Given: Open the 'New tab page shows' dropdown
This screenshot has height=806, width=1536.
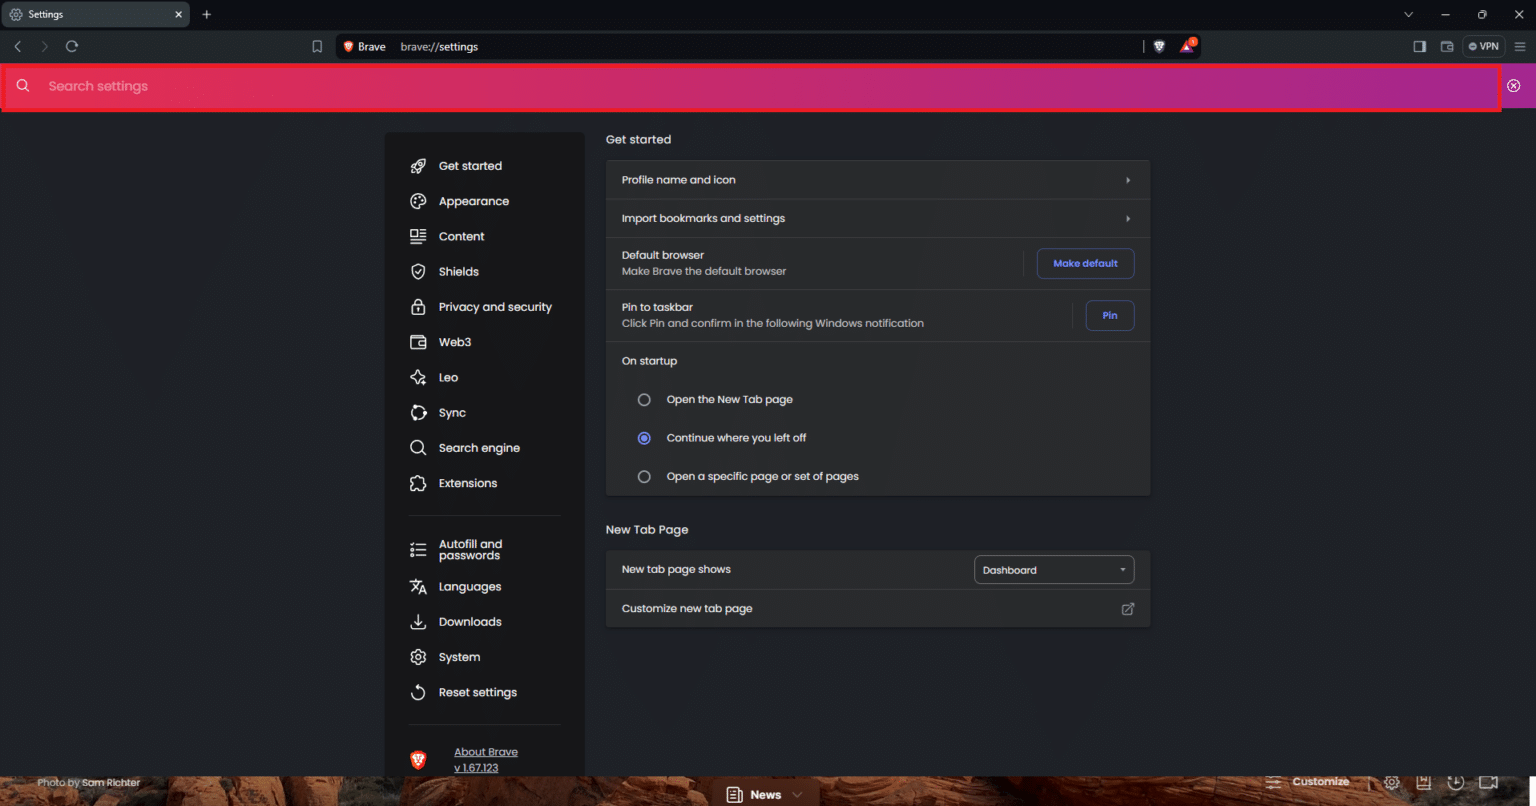Looking at the screenshot, I should click(x=1053, y=569).
